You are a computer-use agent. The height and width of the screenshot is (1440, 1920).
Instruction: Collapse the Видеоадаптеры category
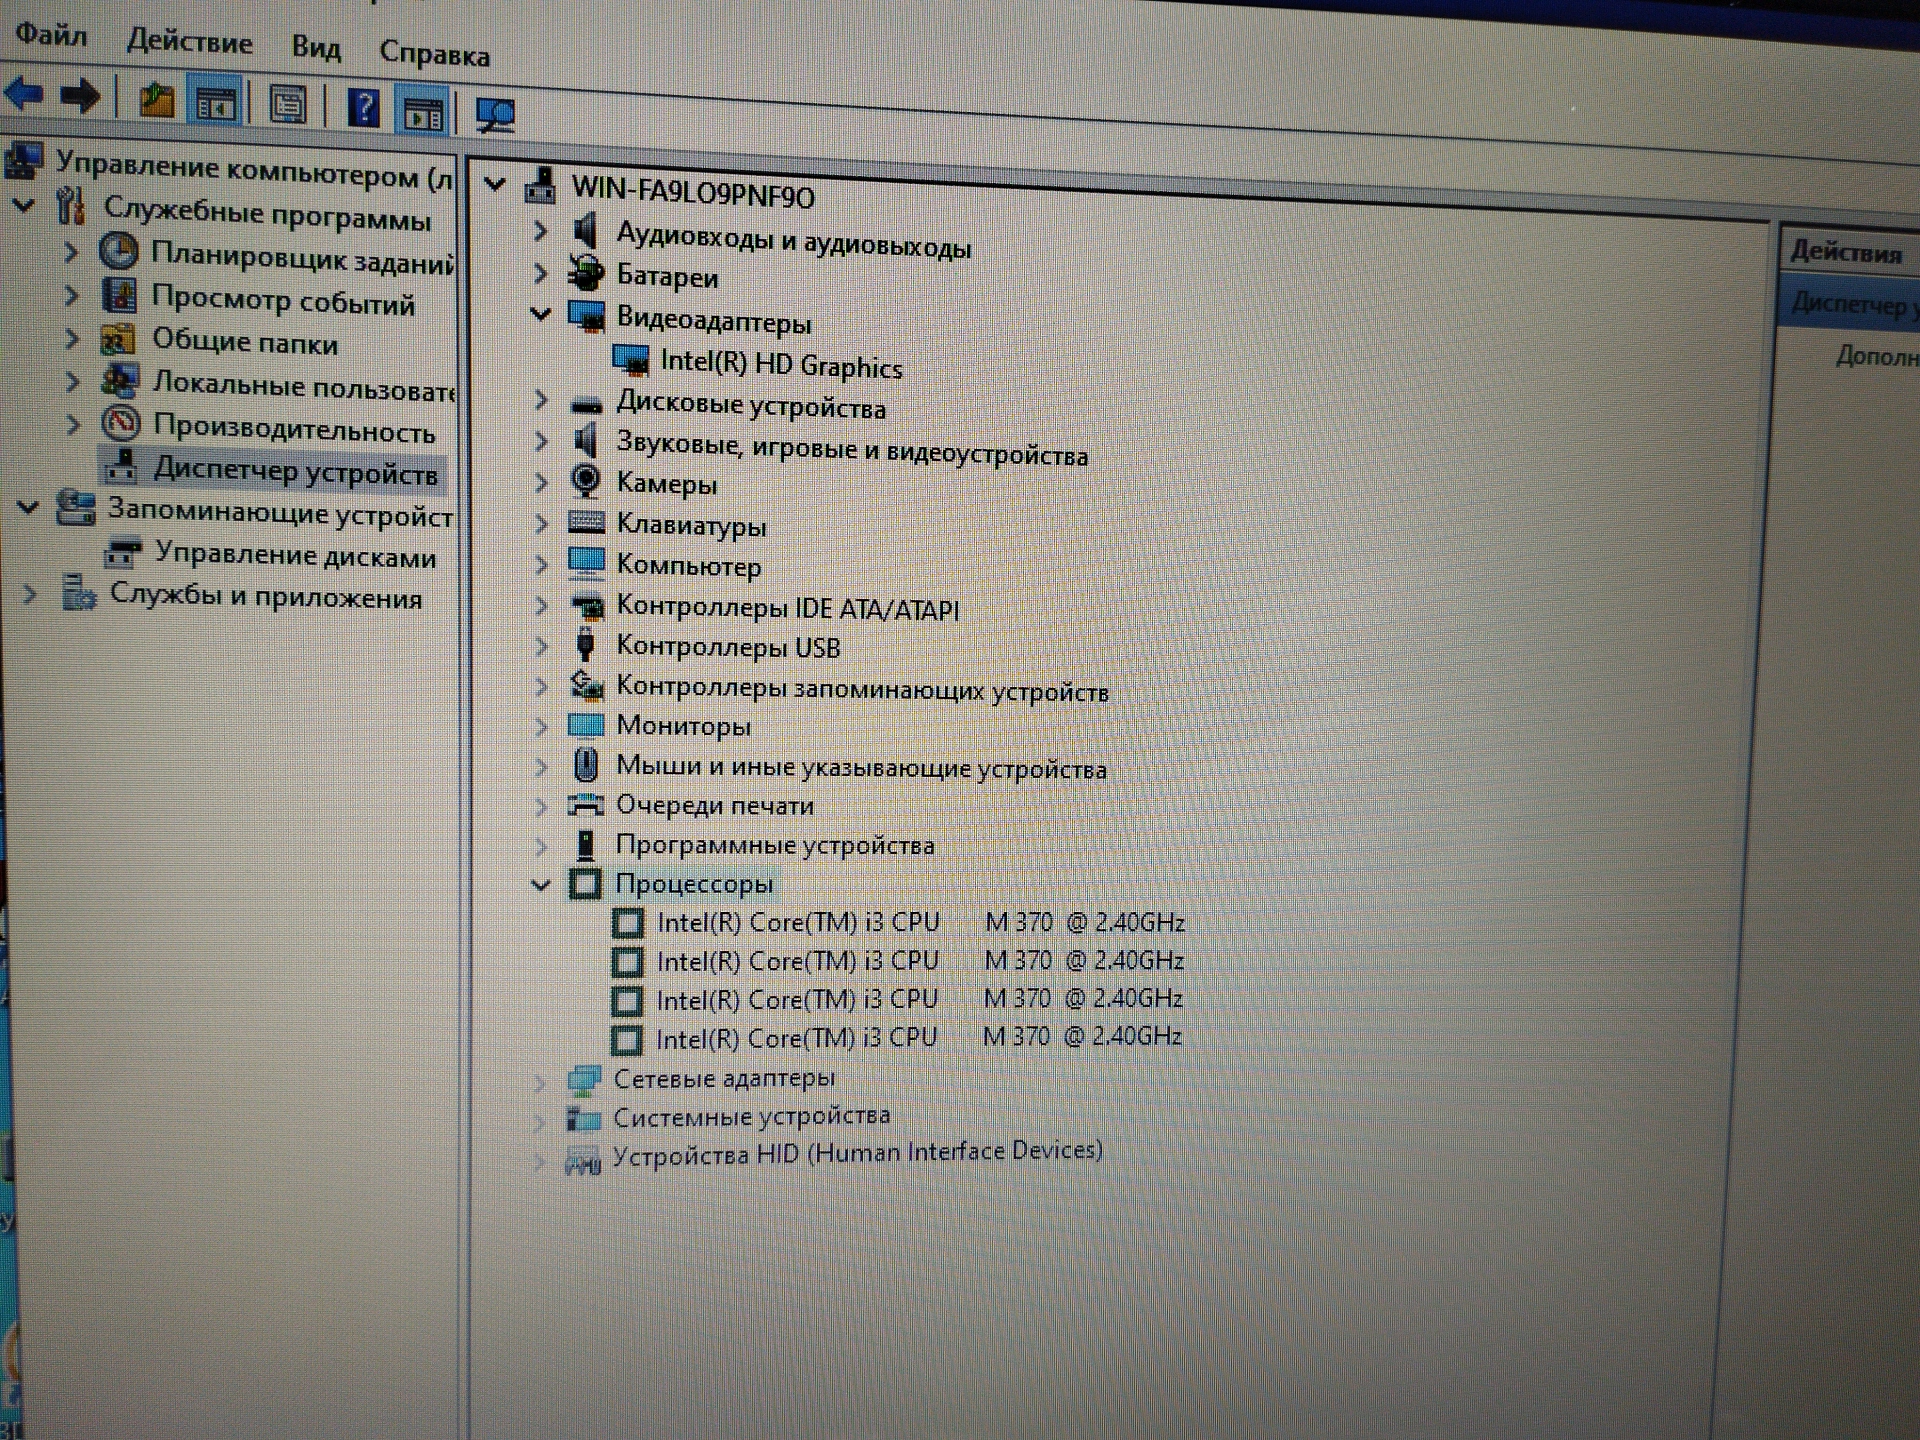click(x=541, y=314)
